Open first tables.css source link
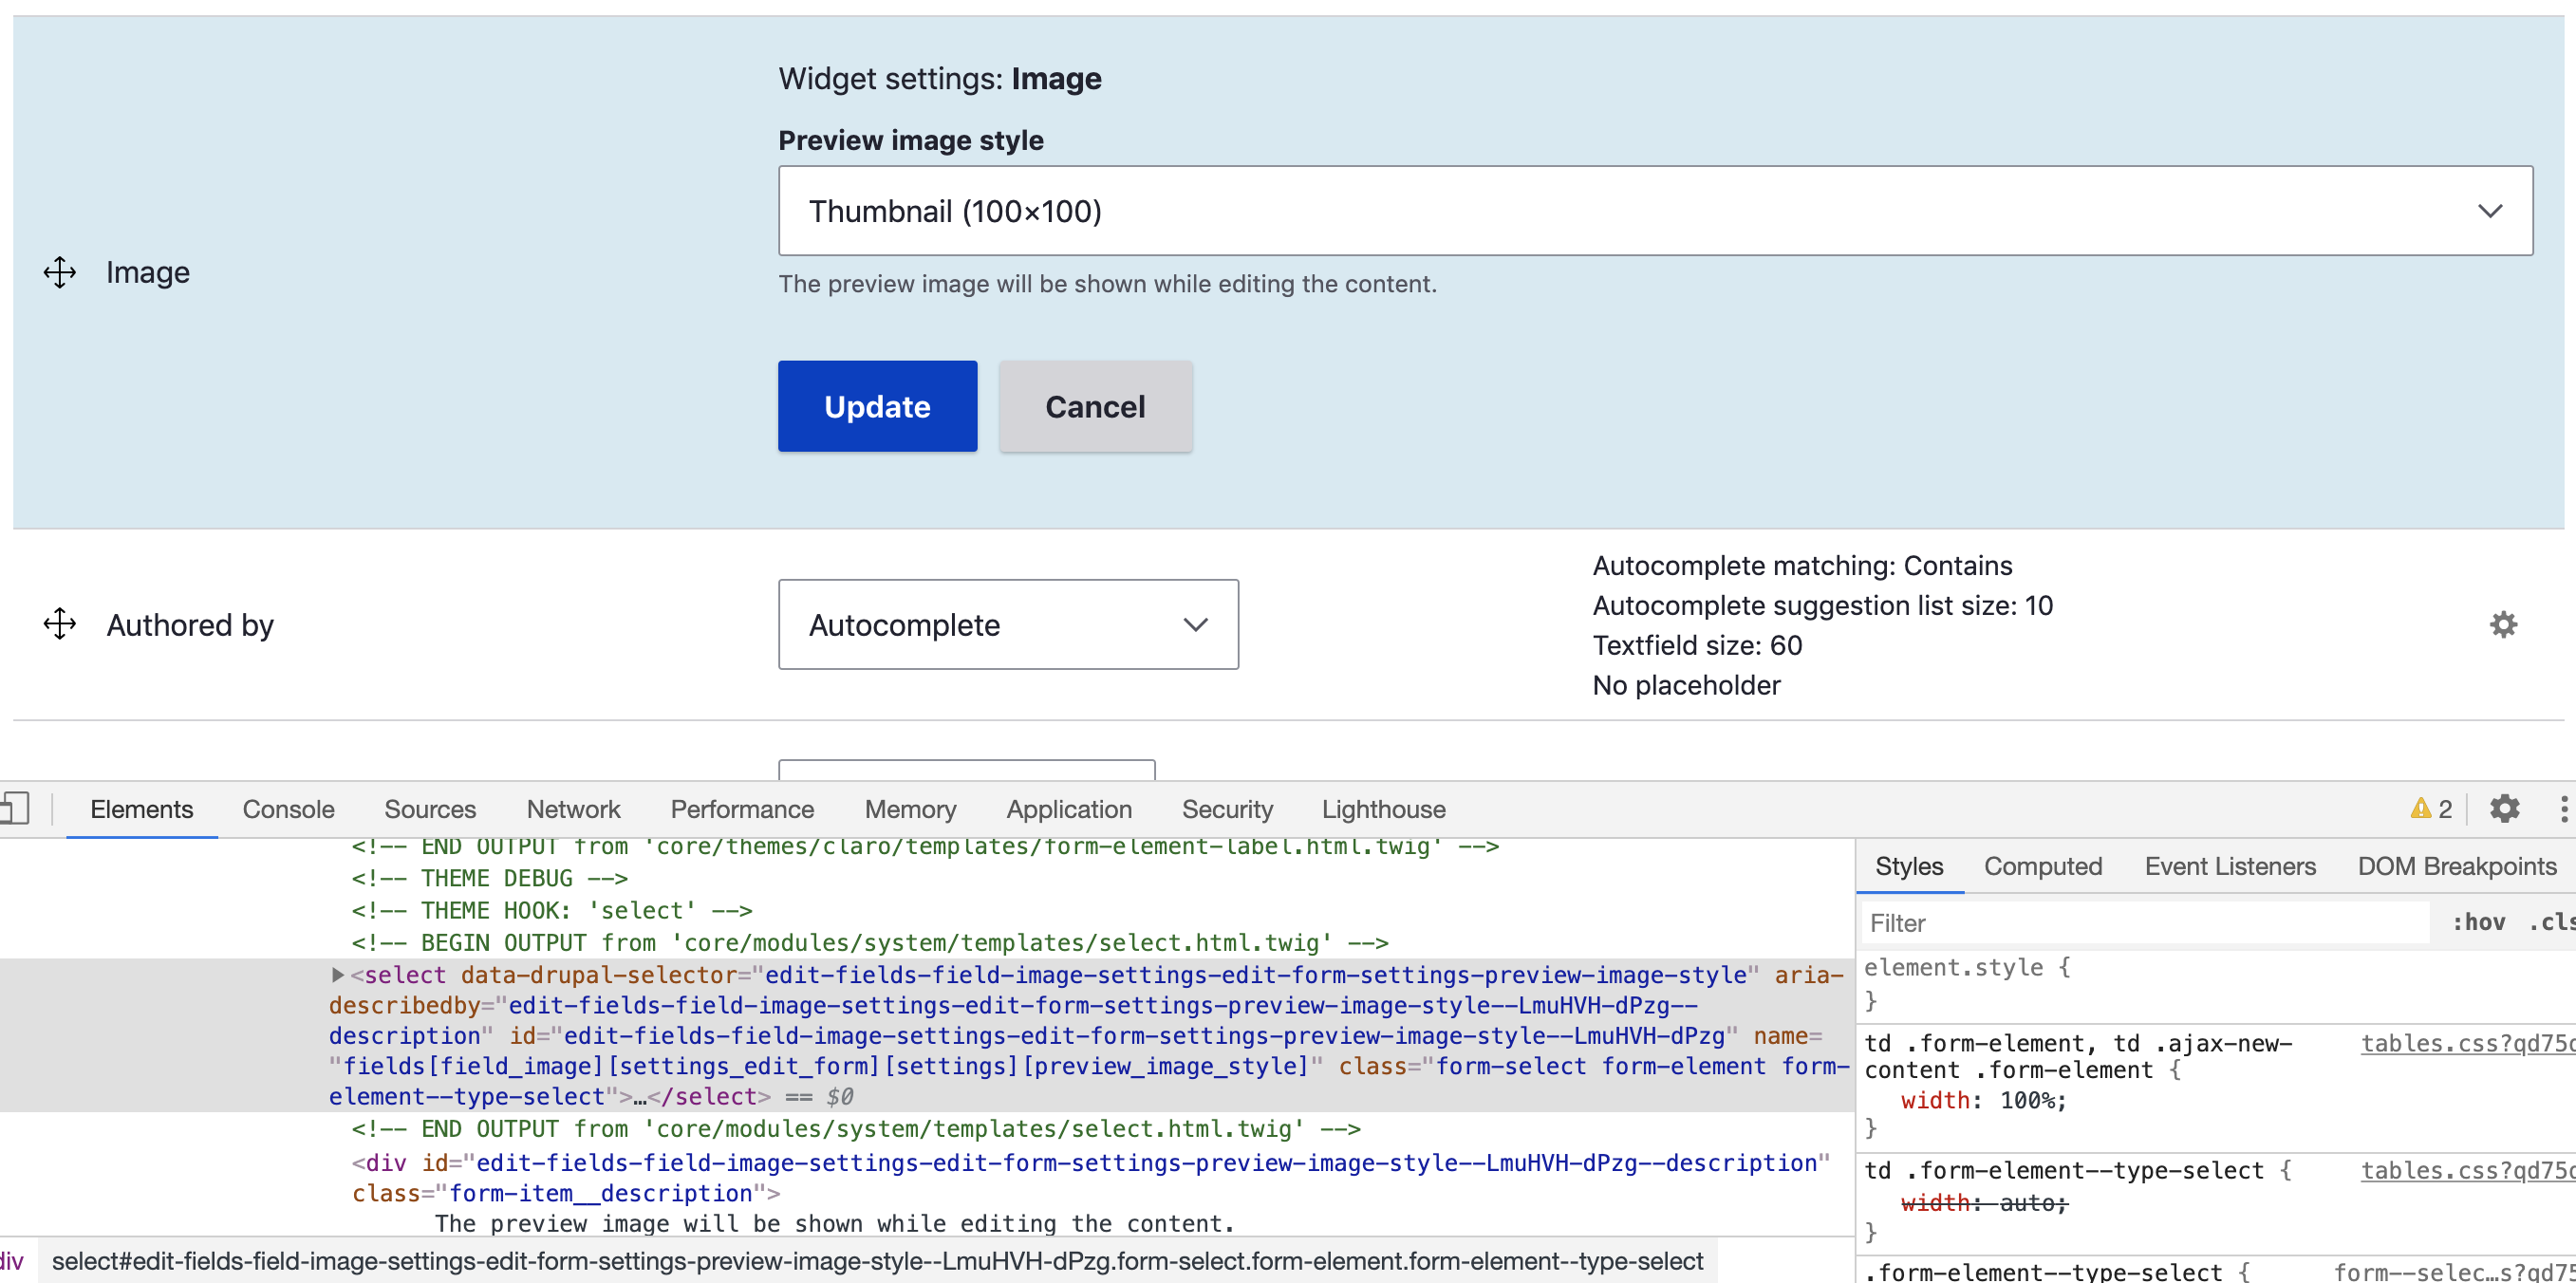This screenshot has height=1283, width=2576. [x=2467, y=1043]
